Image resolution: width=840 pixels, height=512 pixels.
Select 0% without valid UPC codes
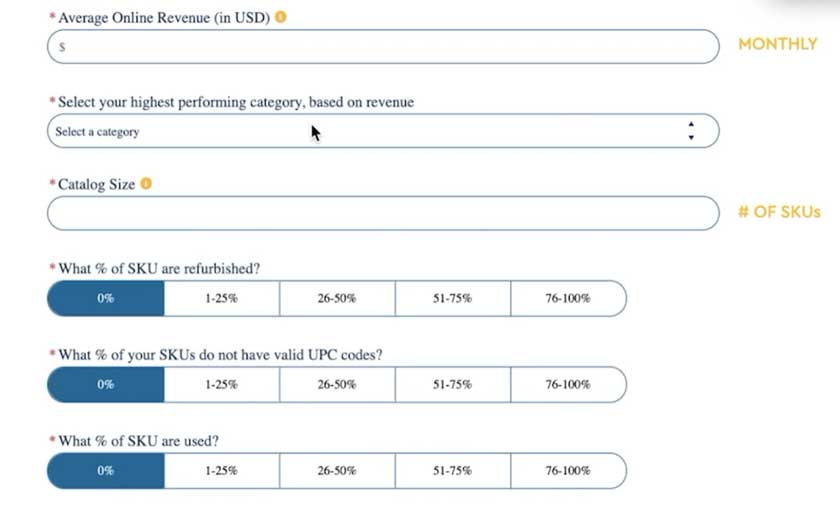[106, 384]
